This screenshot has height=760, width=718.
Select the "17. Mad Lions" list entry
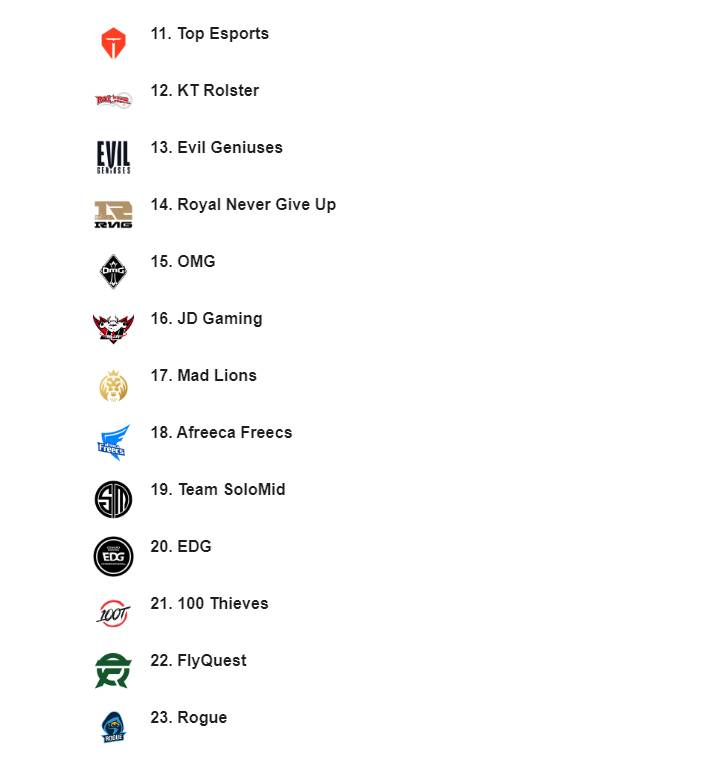(204, 376)
